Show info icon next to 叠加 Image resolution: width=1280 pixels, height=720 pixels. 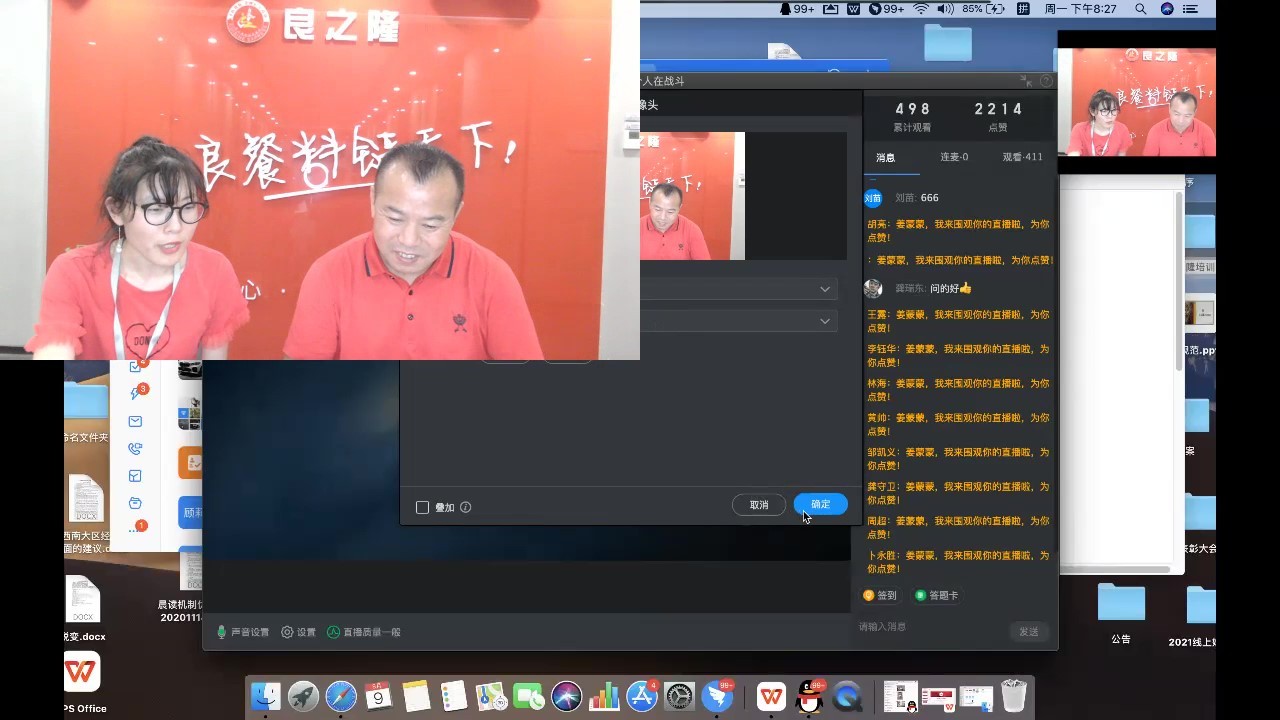pyautogui.click(x=466, y=507)
